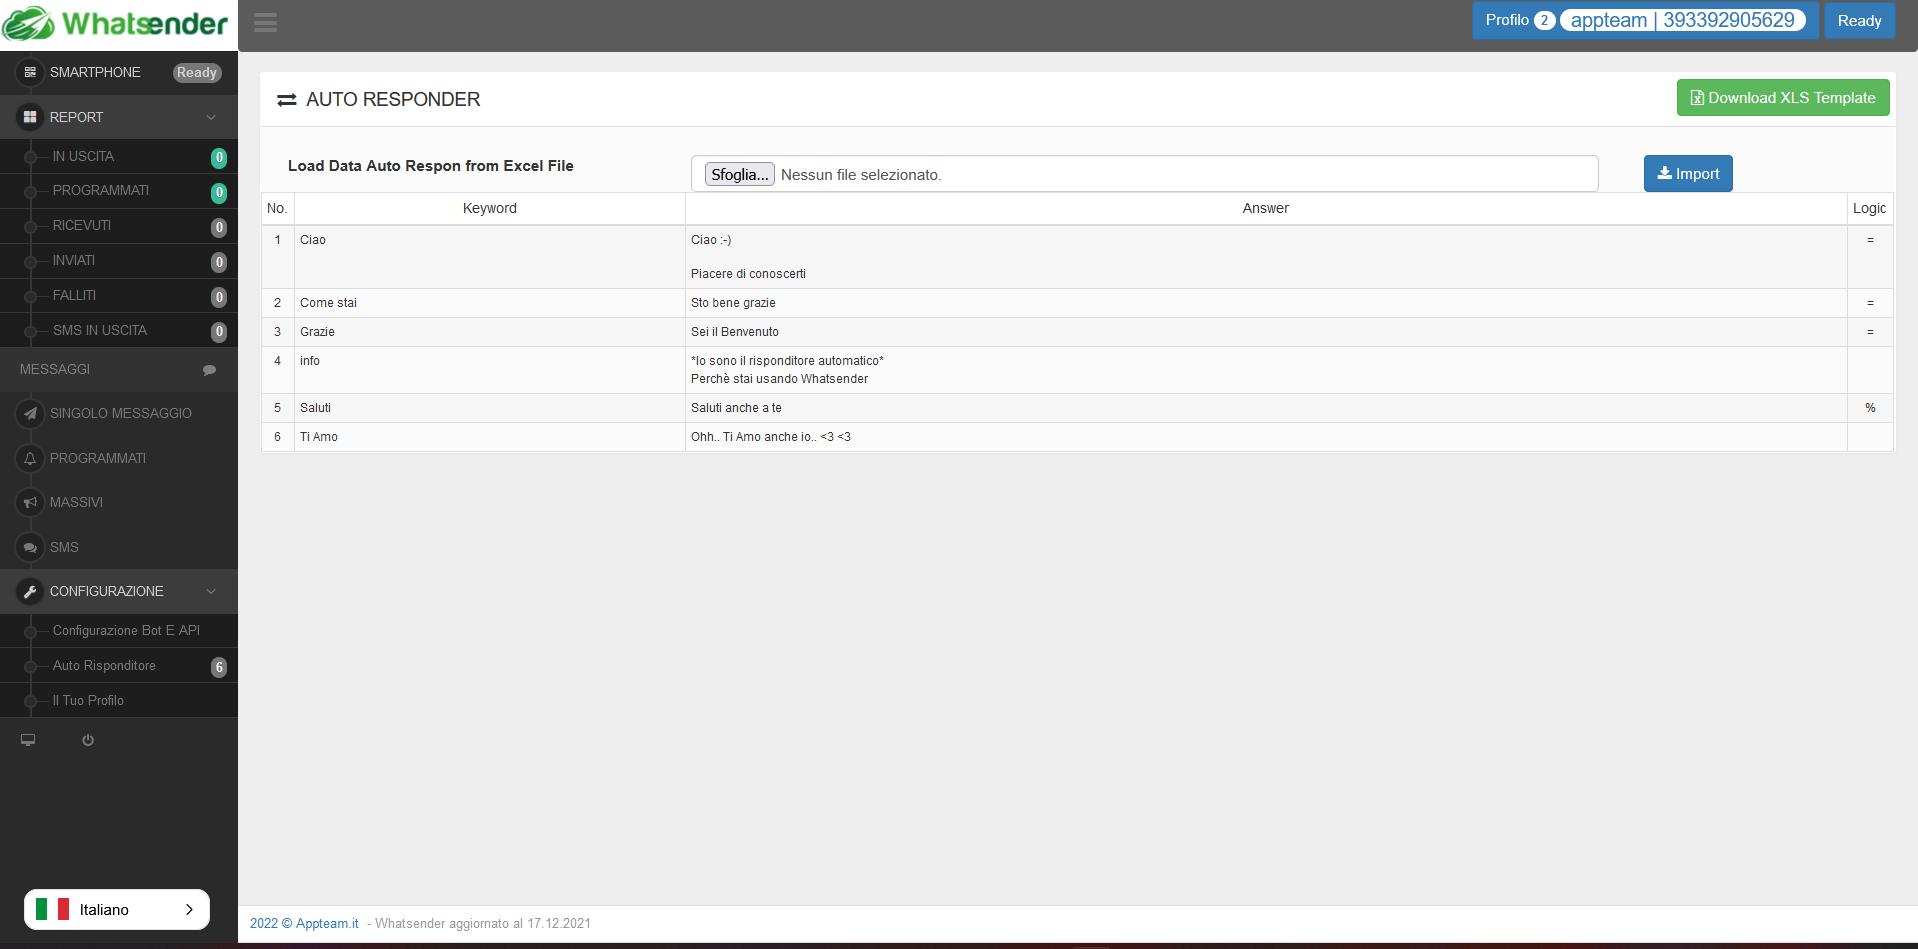Collapse the Configurazione menu chevron
This screenshot has height=949, width=1918.
click(211, 591)
